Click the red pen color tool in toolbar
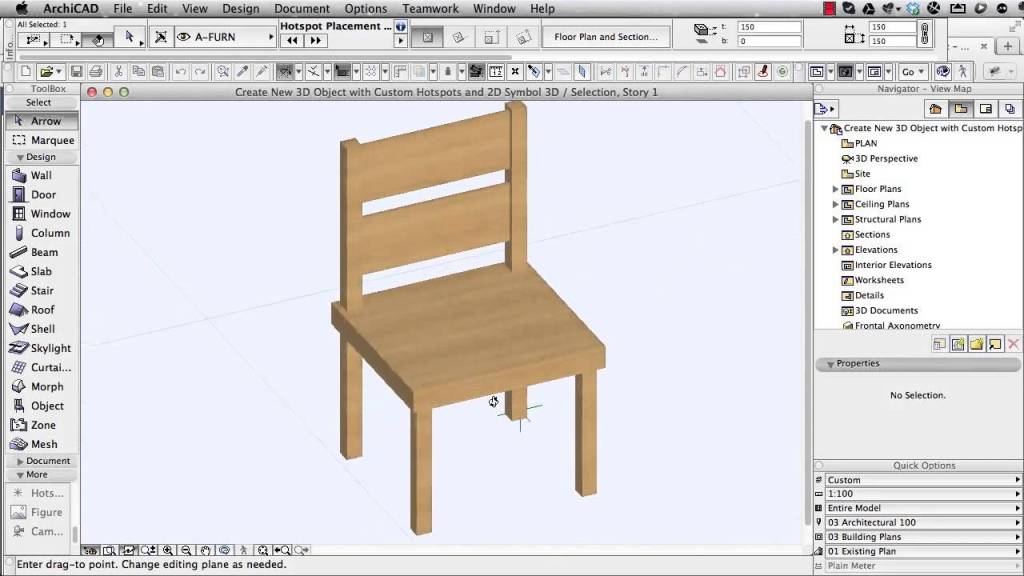1024x576 pixels. (761, 71)
